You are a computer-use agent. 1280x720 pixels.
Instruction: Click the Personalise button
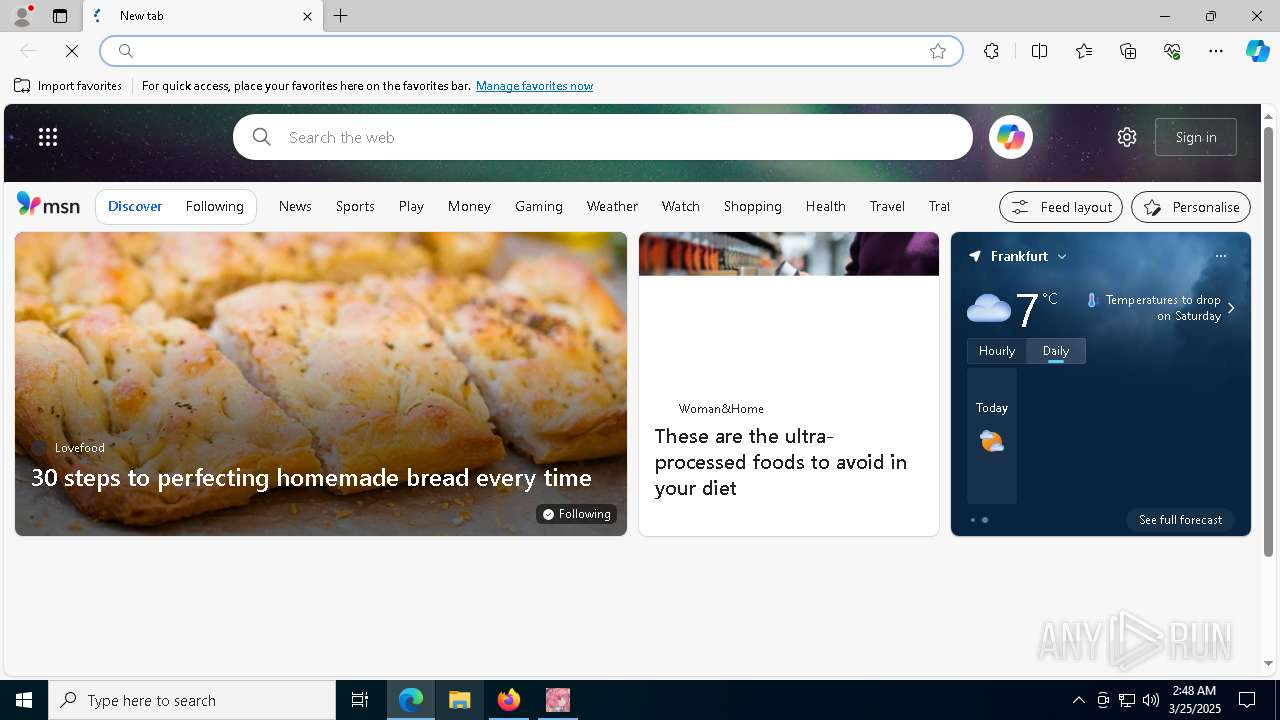1191,207
